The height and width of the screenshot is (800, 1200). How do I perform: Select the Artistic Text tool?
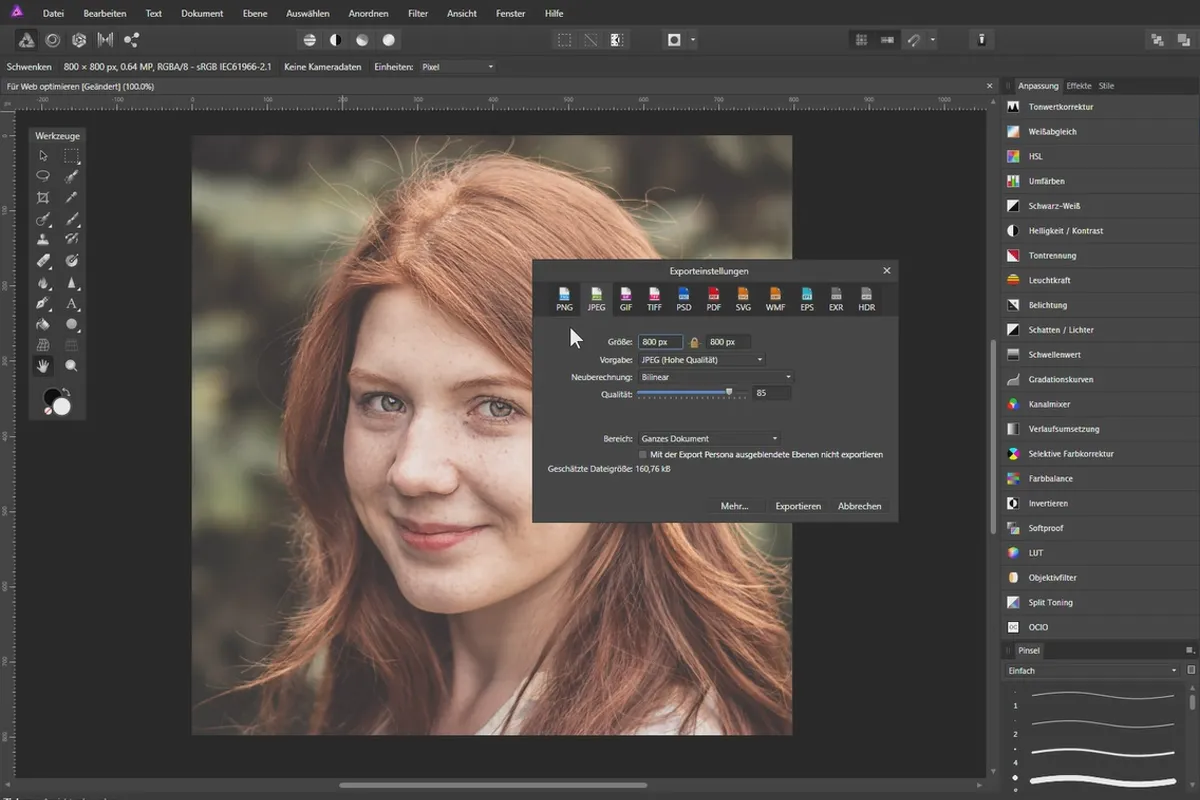[72, 303]
